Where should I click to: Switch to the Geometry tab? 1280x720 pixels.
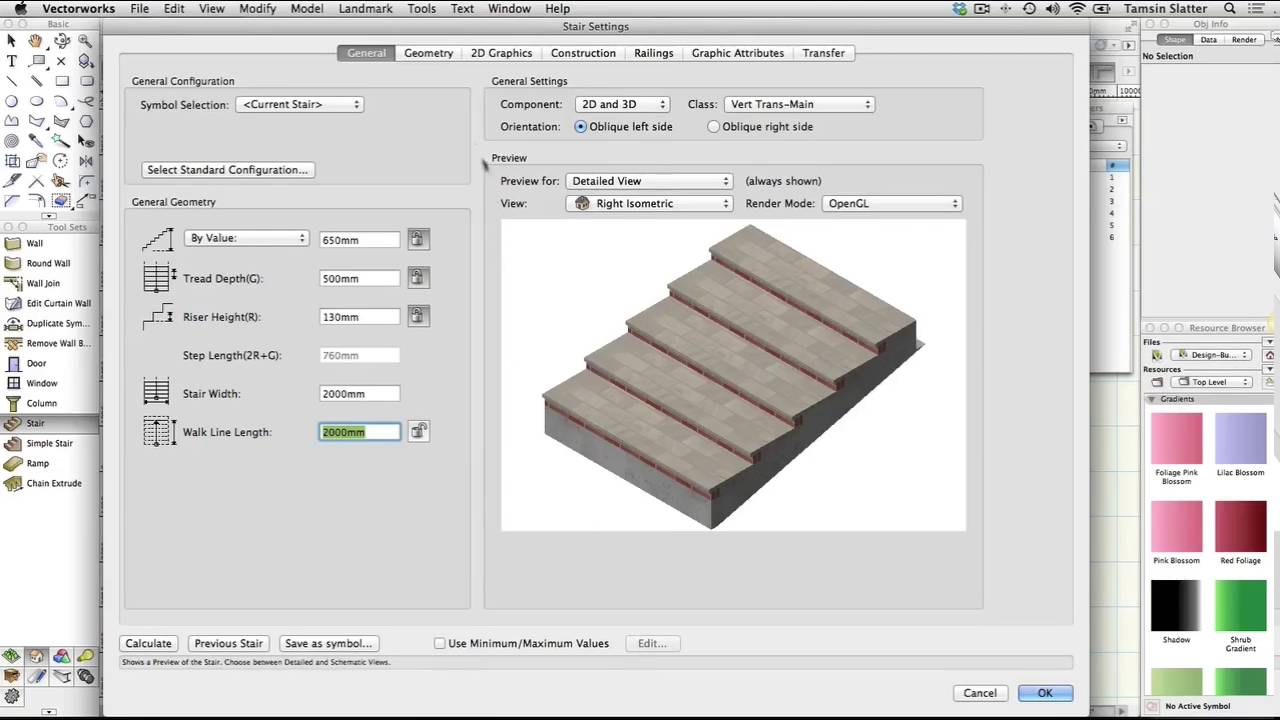428,53
